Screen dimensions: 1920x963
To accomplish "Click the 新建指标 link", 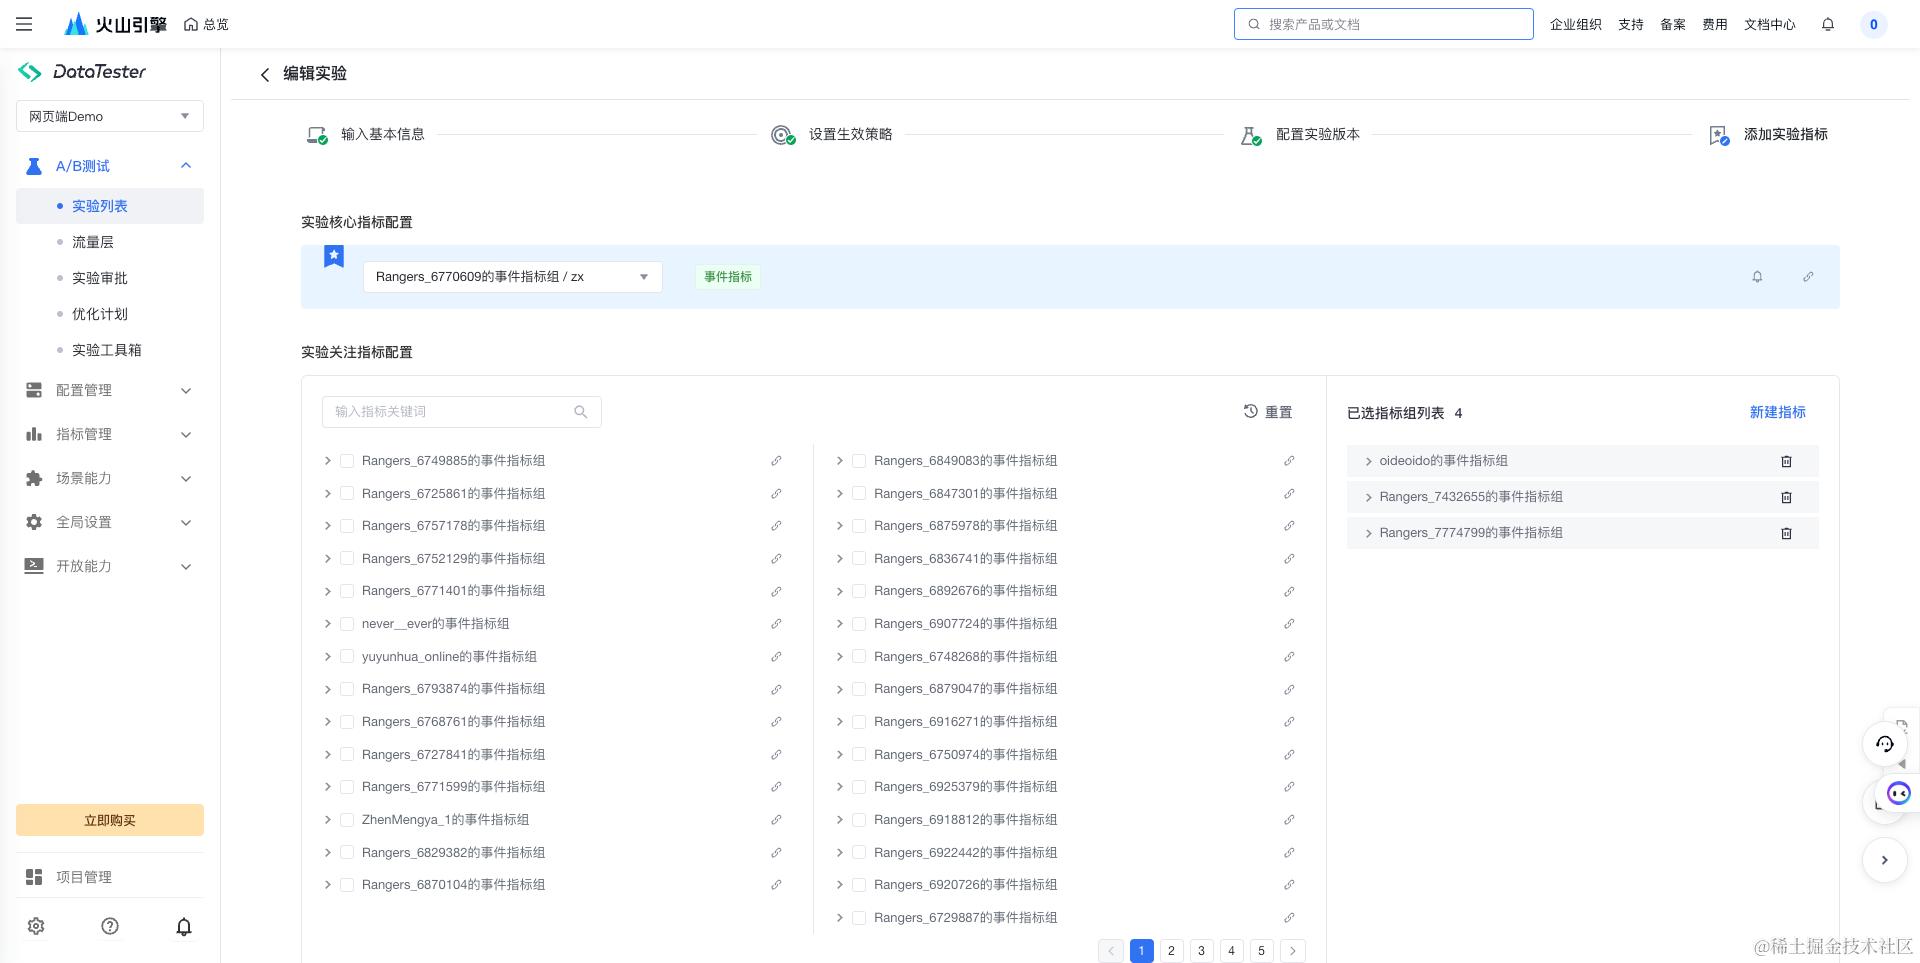I will 1777,412.
